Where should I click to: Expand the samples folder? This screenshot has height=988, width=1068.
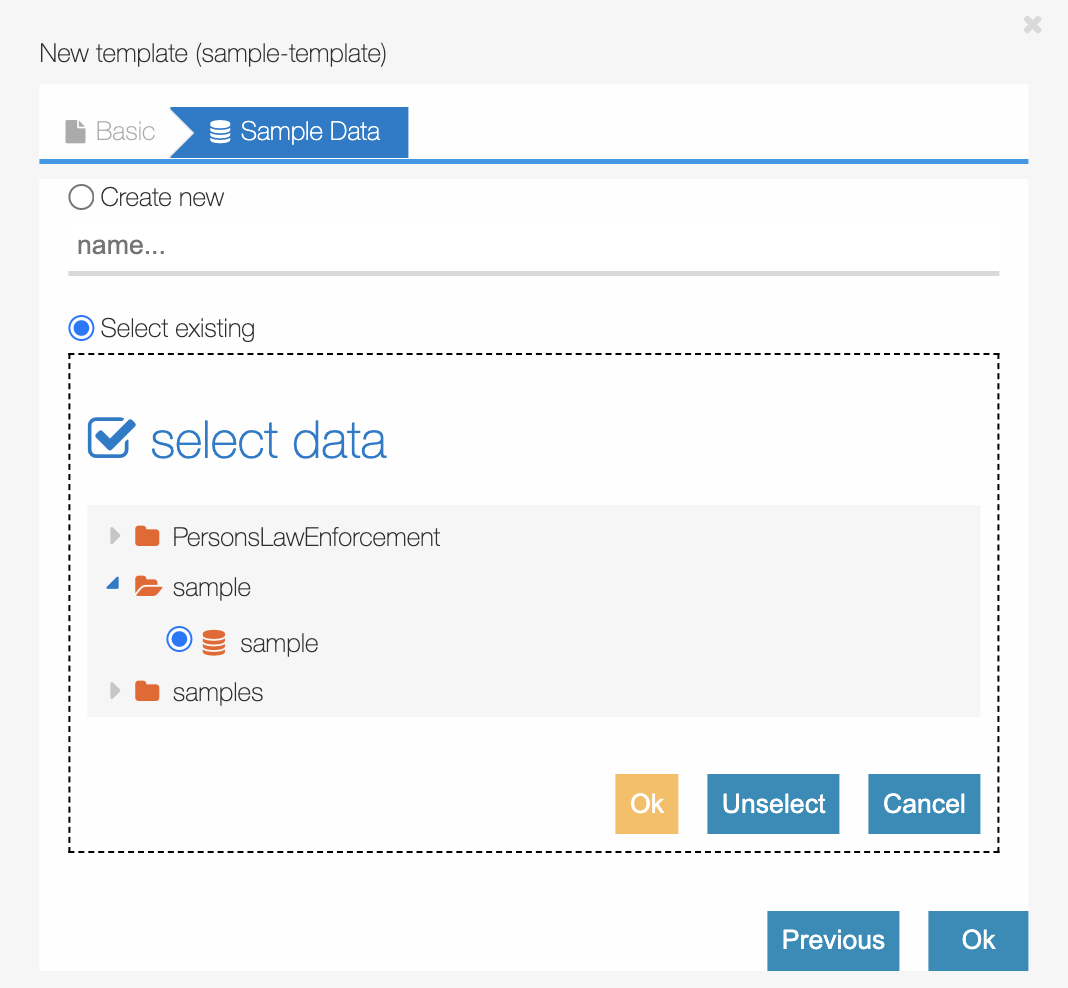tap(113, 691)
